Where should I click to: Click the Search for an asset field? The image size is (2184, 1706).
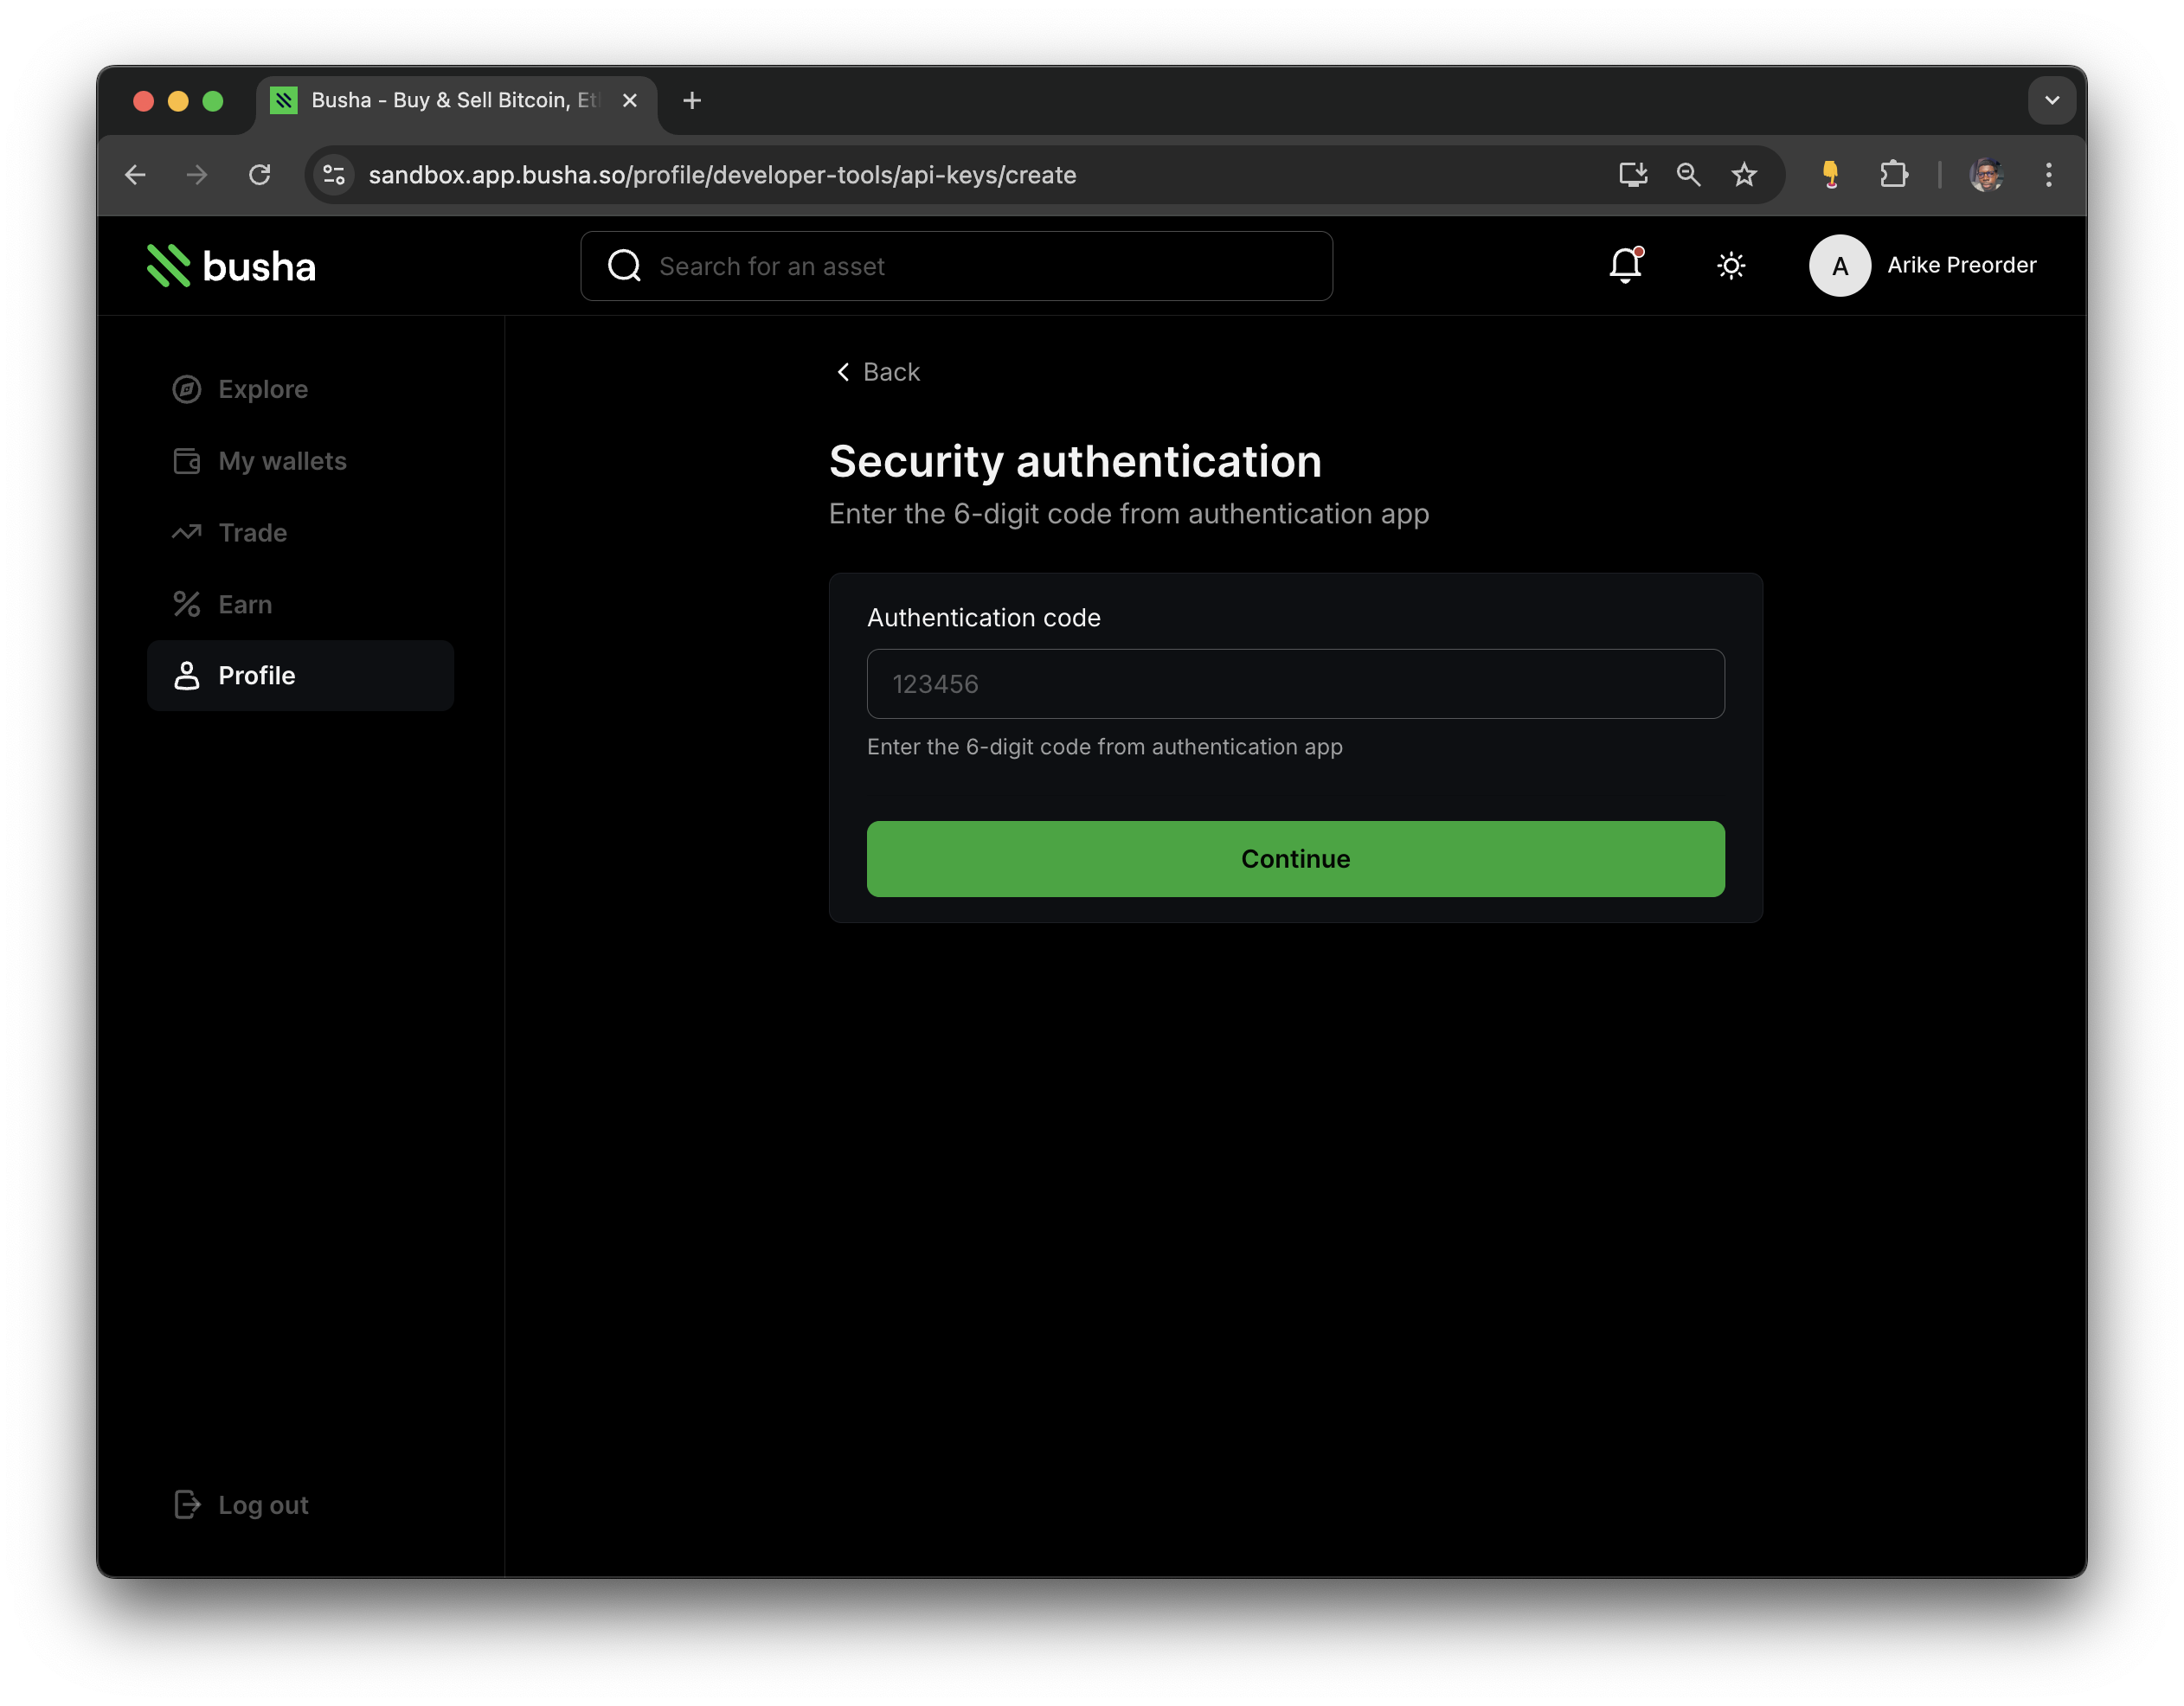click(956, 266)
